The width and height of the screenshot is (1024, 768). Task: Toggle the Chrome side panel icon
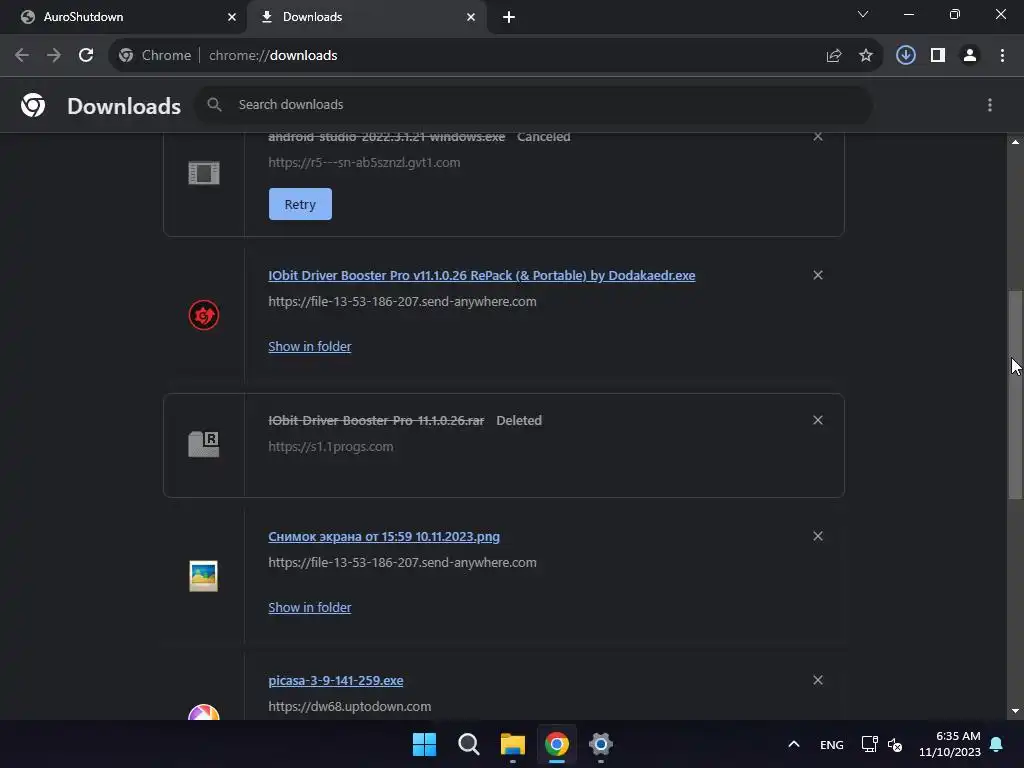[938, 56]
